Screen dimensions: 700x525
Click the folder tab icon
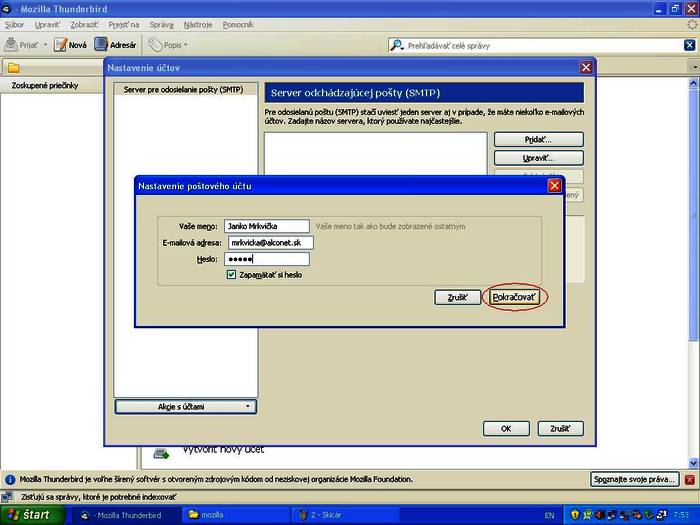pos(13,68)
